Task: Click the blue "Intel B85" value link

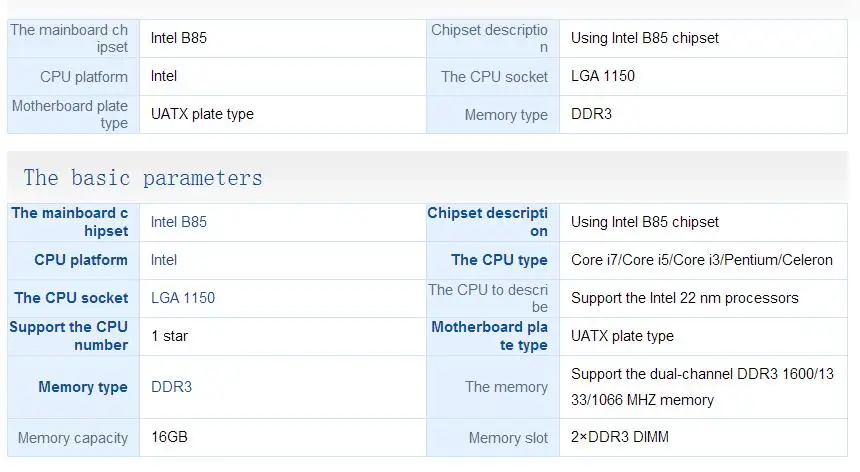Action: [x=179, y=222]
